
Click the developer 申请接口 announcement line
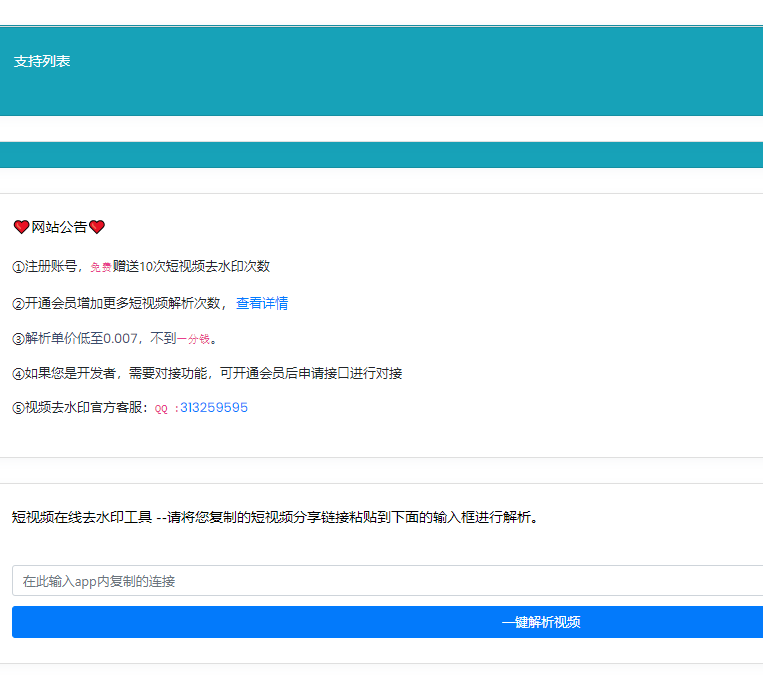(213, 374)
